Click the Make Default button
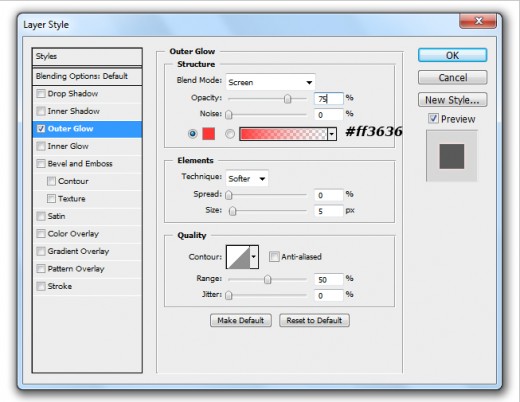Screen dimensions: 520x402 pyautogui.click(x=241, y=320)
